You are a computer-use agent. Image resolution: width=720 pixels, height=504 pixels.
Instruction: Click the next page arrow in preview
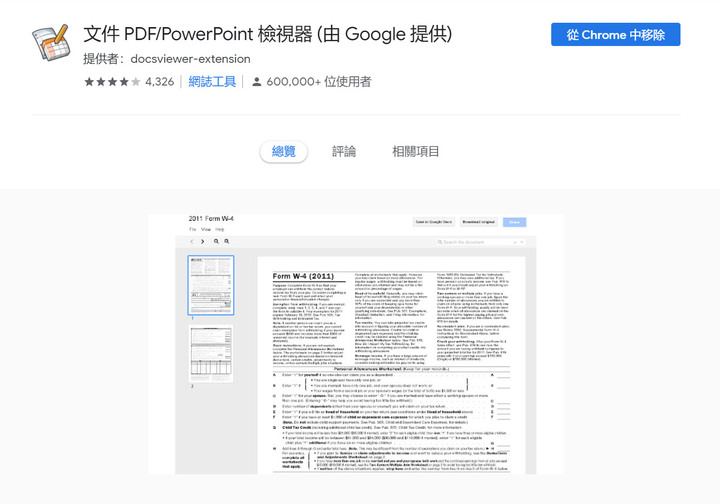(x=202, y=241)
